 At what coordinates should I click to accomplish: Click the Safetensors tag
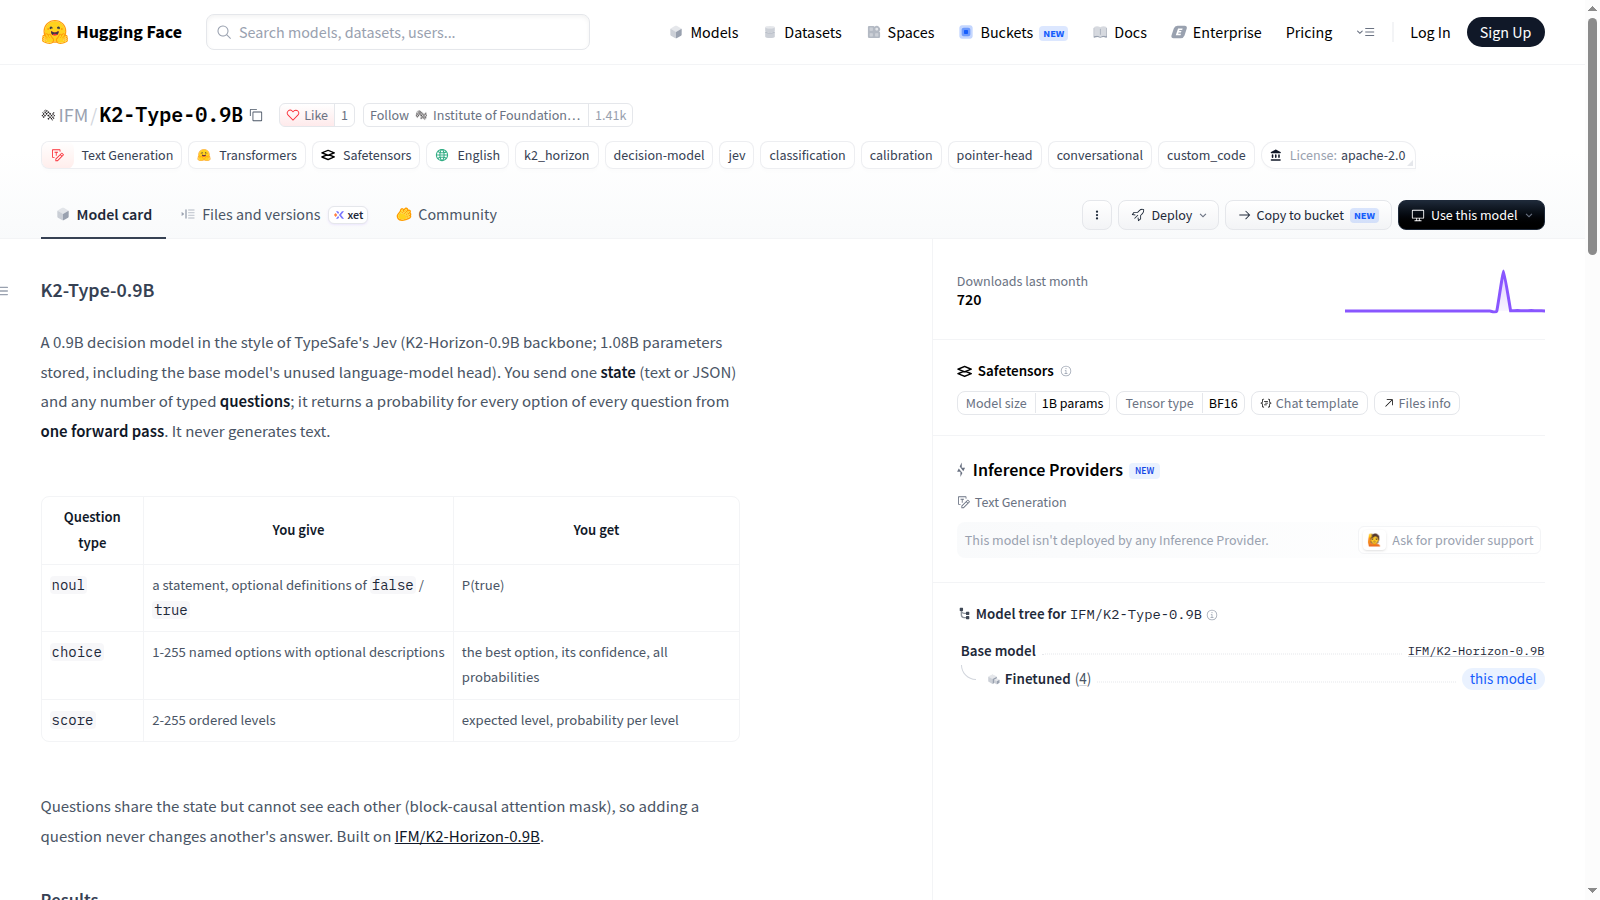click(x=366, y=155)
